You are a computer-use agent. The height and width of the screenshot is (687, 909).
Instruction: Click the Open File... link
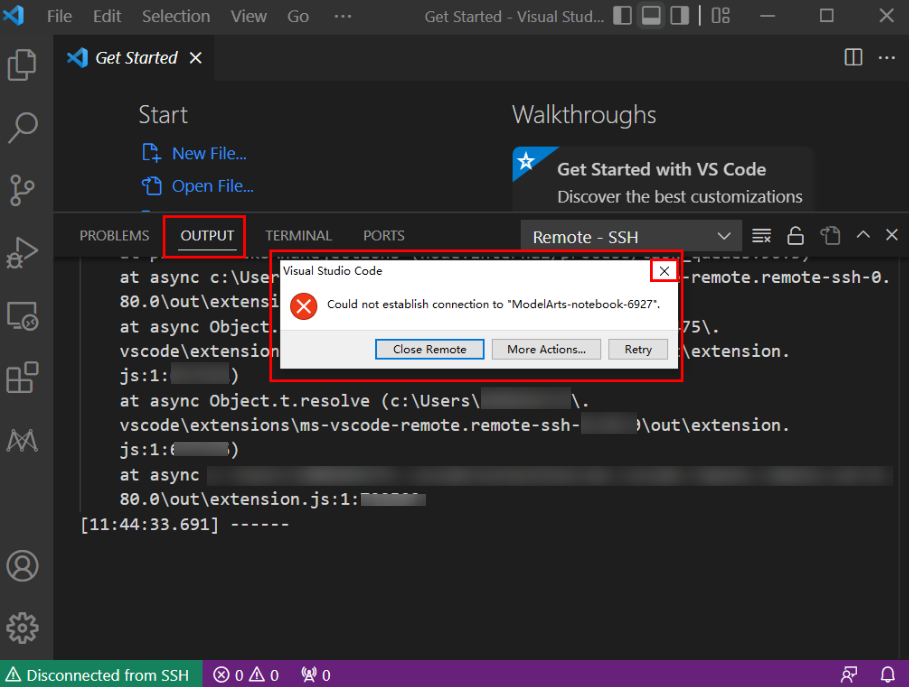click(x=212, y=186)
